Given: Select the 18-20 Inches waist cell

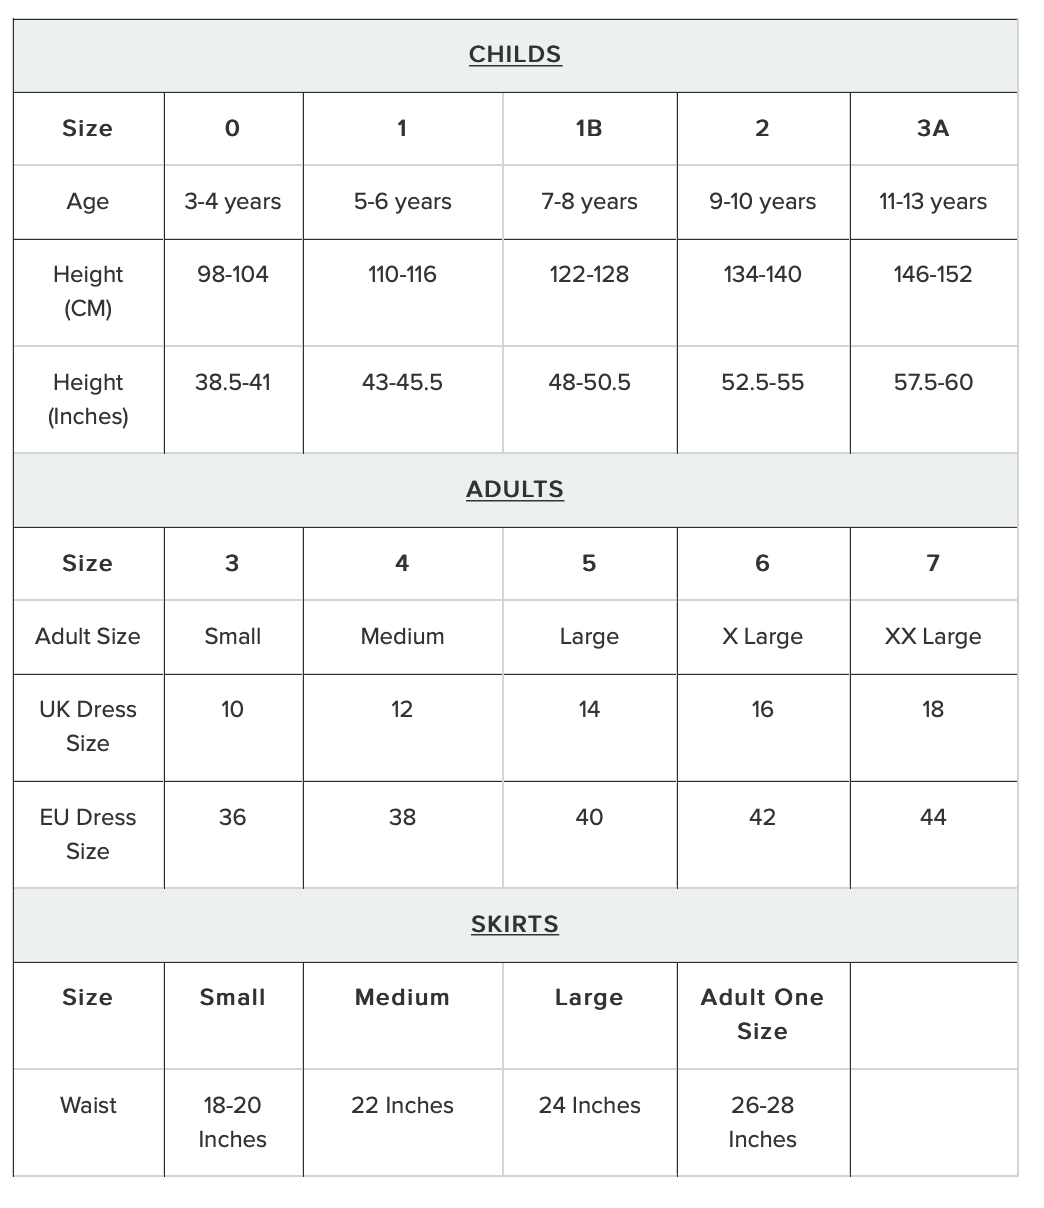Looking at the screenshot, I should click(233, 1122).
